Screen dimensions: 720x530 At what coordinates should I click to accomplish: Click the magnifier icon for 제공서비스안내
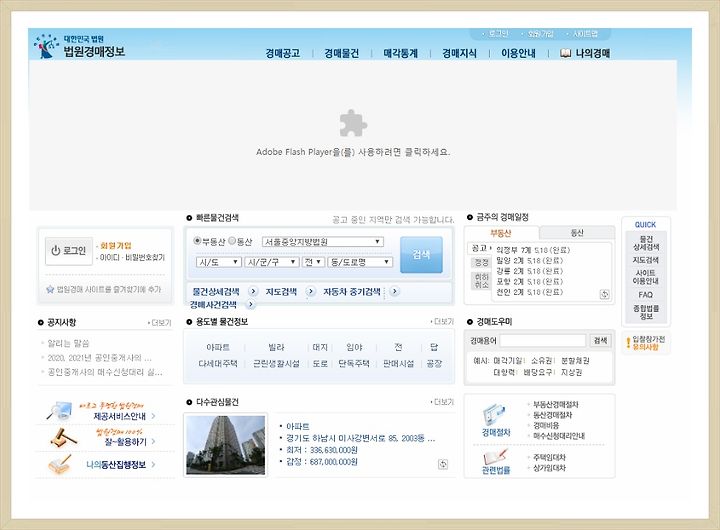(x=59, y=411)
